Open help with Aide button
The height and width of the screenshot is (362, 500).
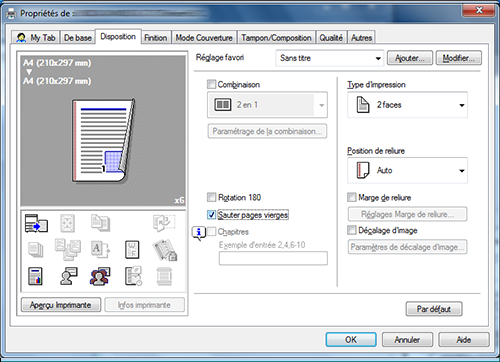pyautogui.click(x=464, y=340)
